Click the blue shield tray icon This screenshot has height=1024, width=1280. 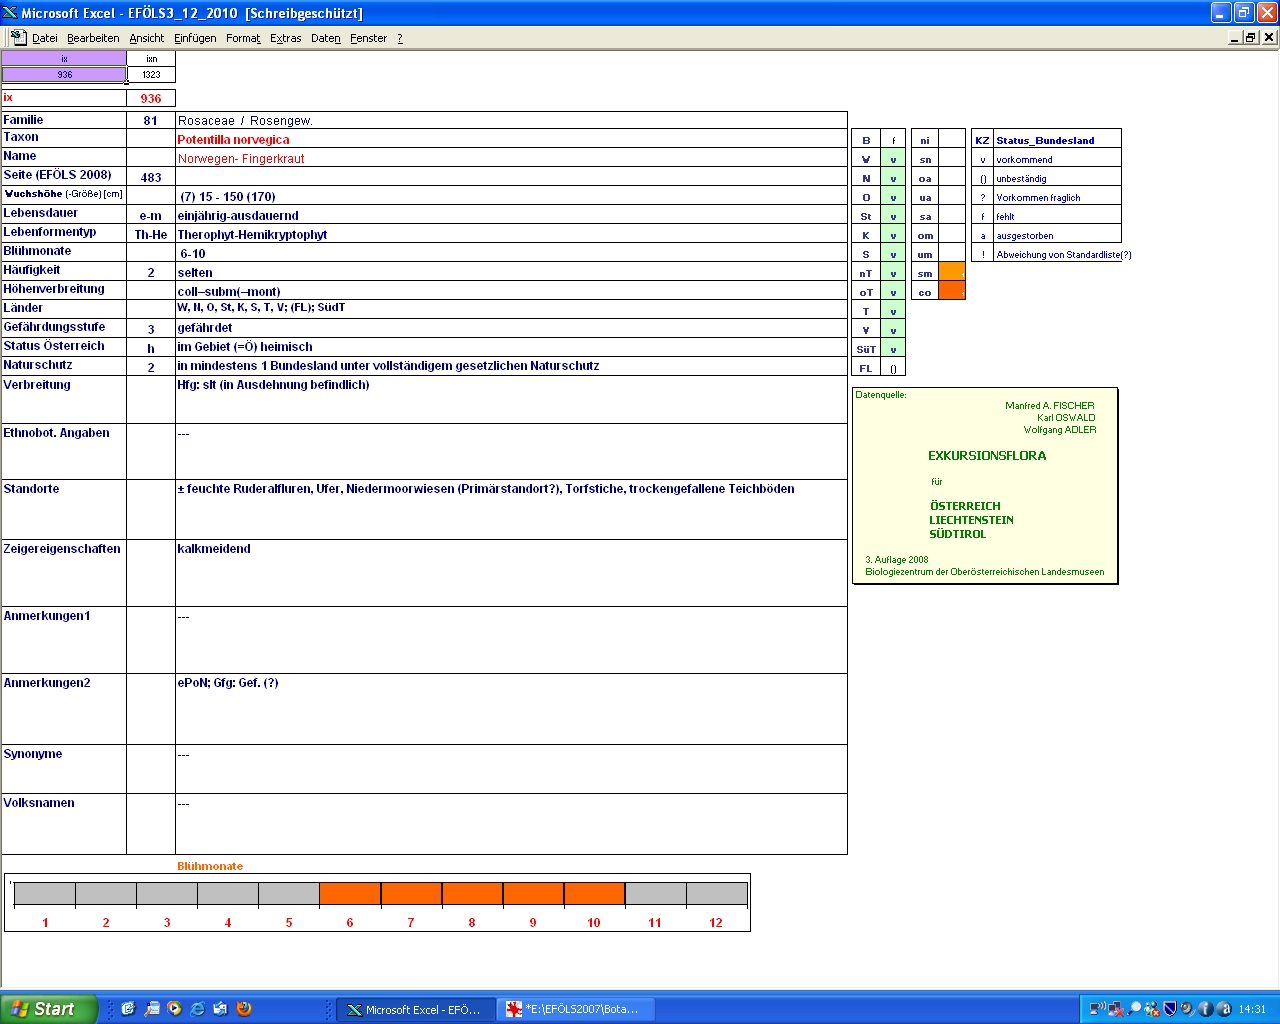pyautogui.click(x=1170, y=1009)
